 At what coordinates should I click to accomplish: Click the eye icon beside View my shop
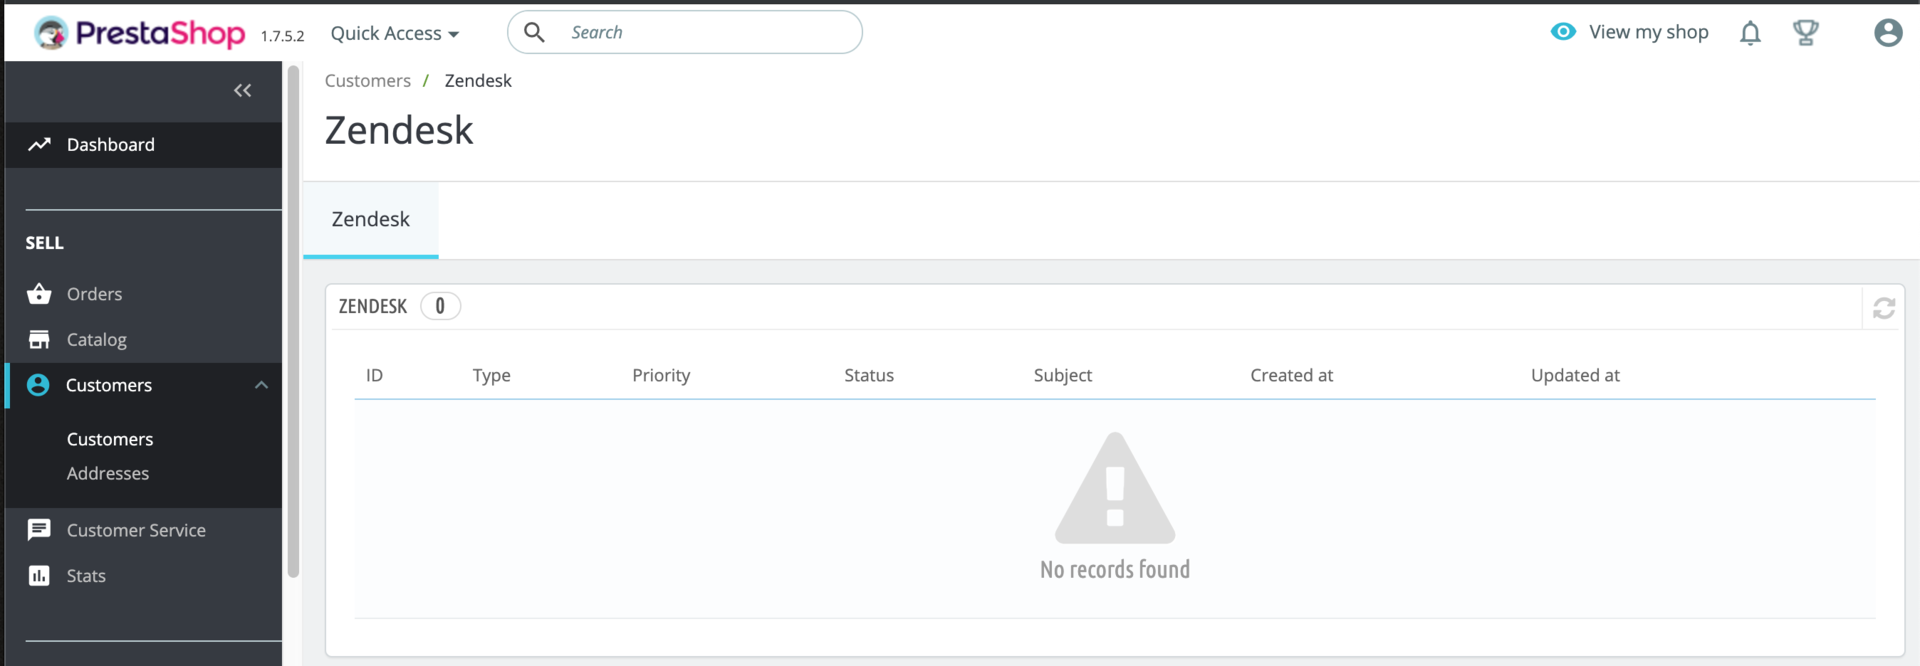[x=1563, y=32]
